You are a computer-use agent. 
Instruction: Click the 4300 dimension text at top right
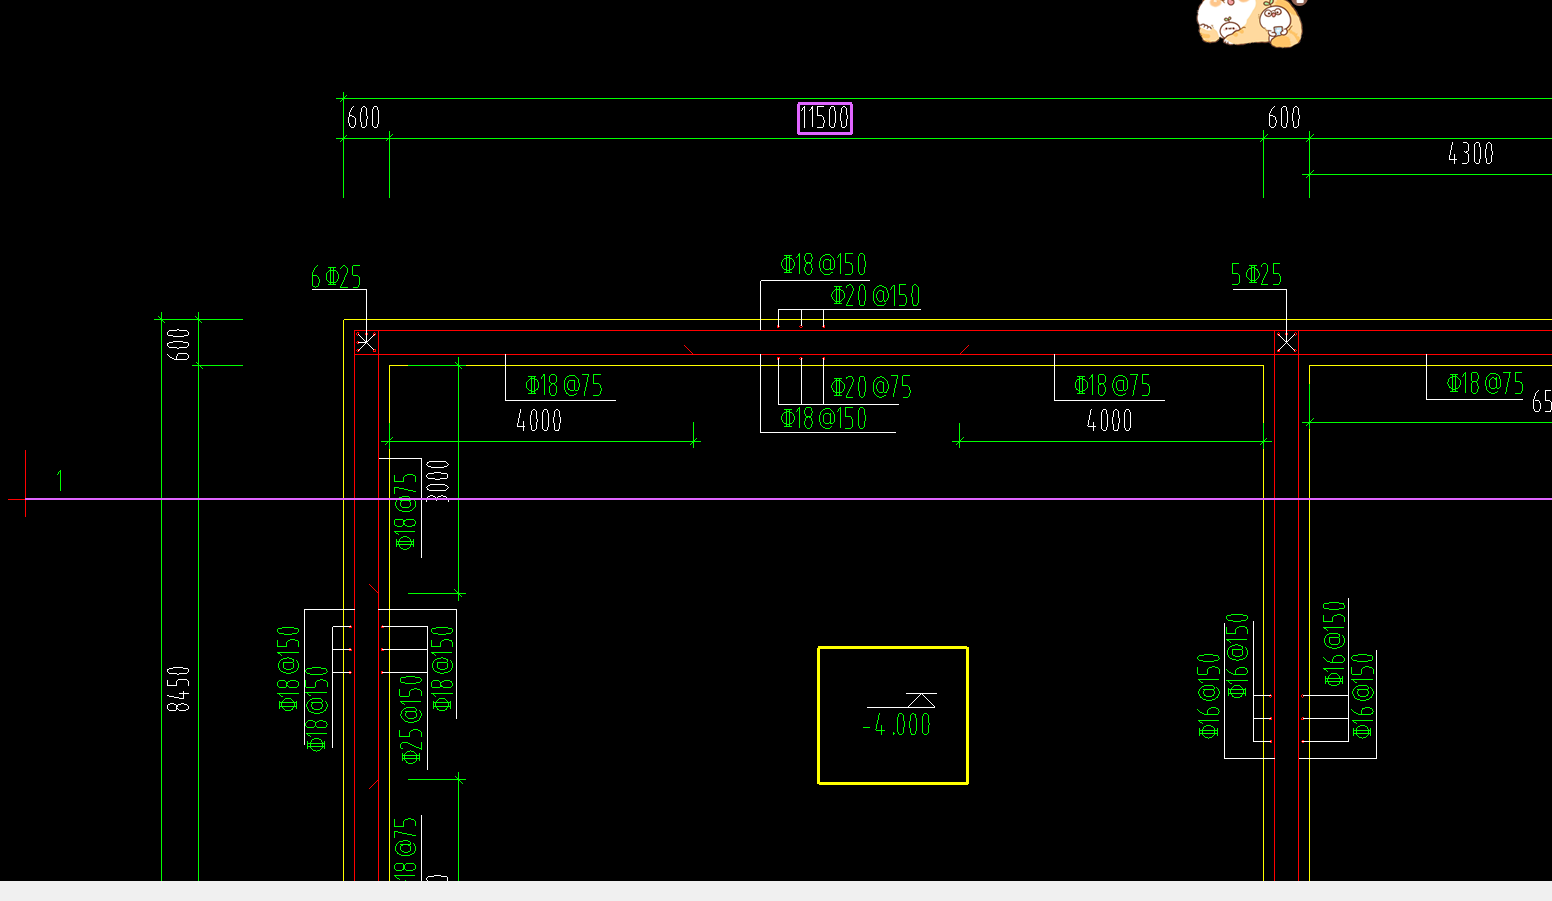(x=1470, y=154)
